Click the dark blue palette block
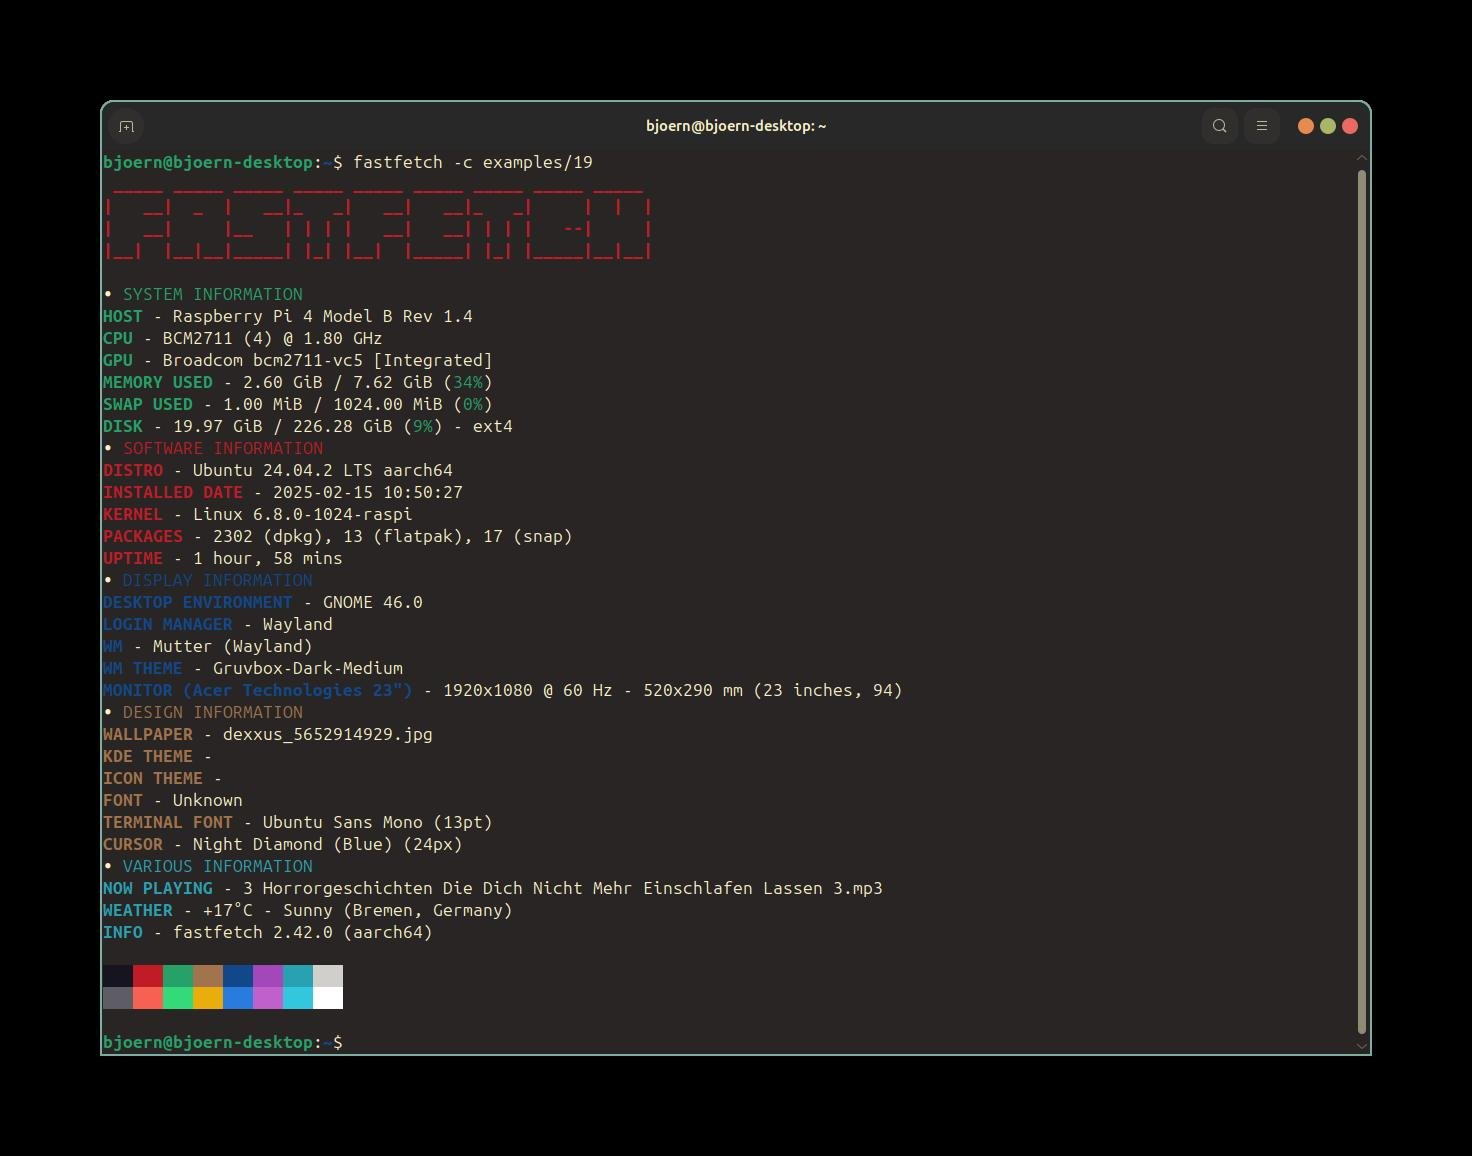1472x1156 pixels. 238,976
